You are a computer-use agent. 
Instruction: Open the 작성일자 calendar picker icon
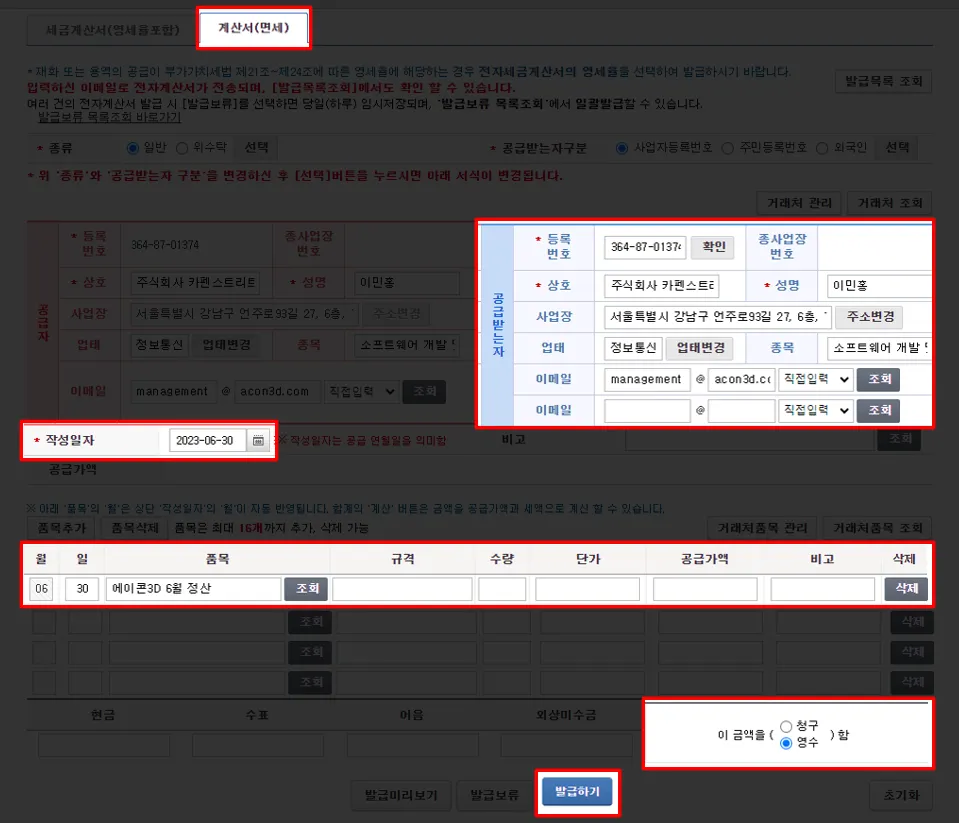(x=258, y=440)
